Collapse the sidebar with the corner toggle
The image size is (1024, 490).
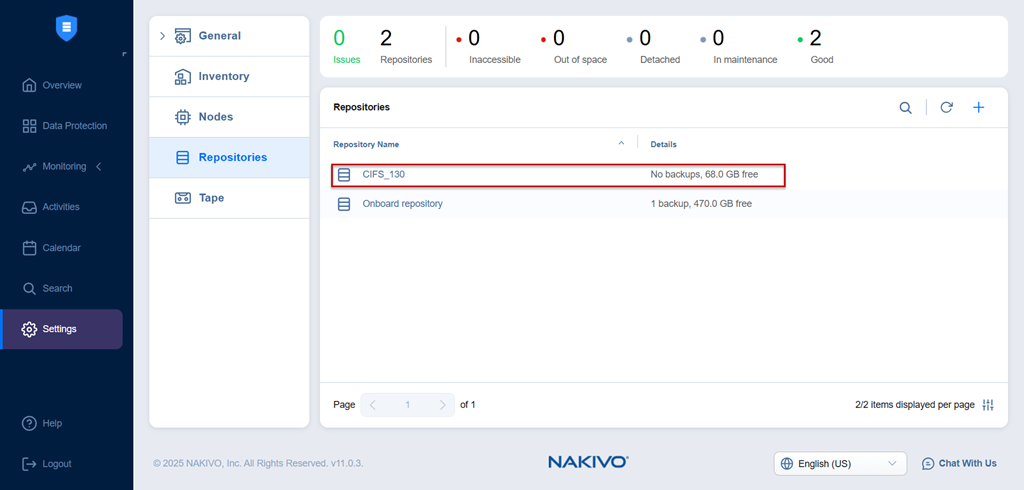[124, 54]
